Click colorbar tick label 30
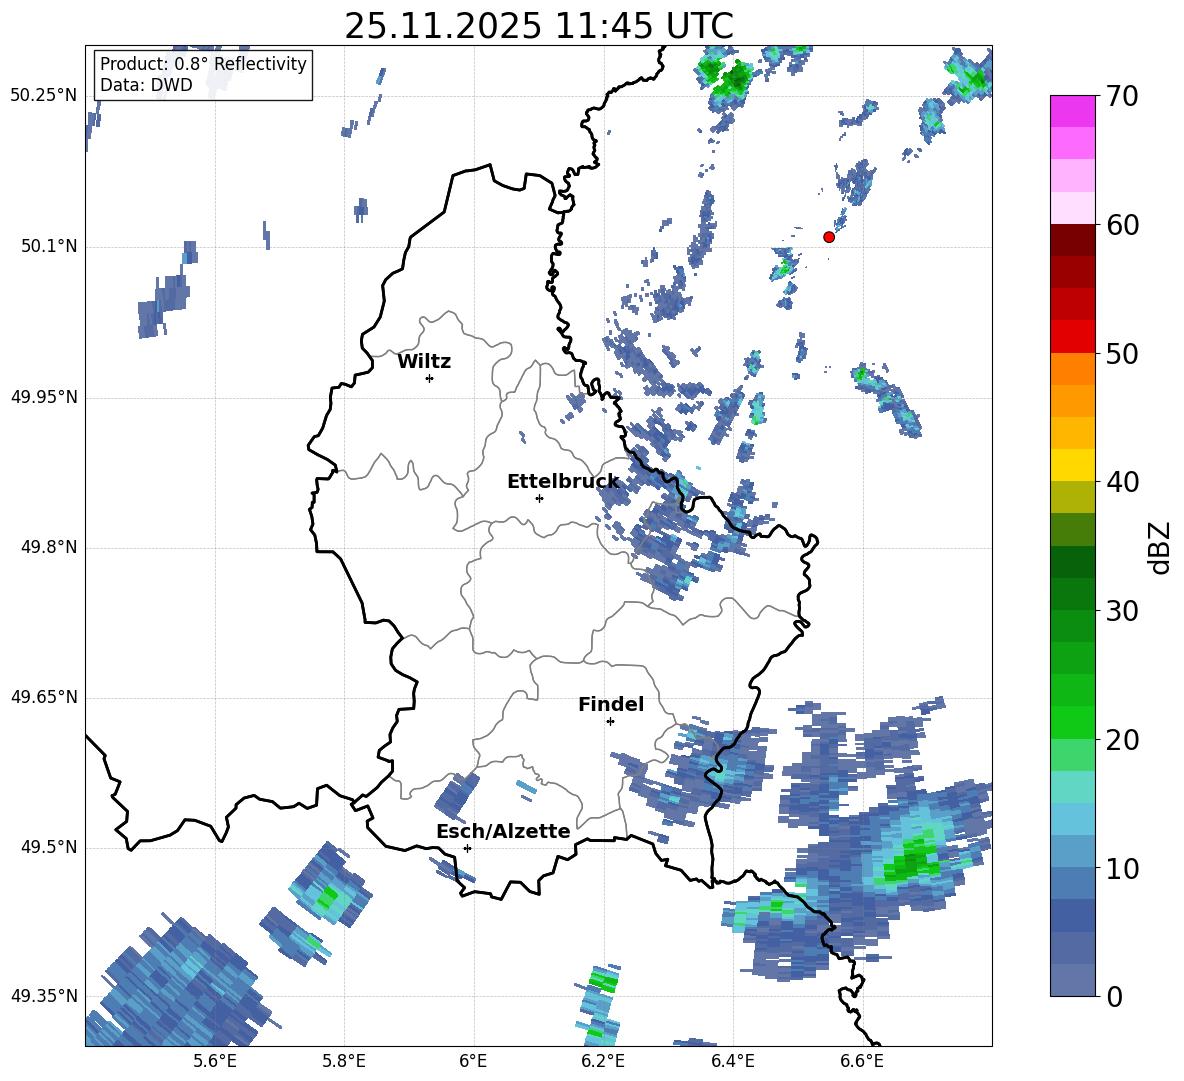The width and height of the screenshot is (1184, 1081). 1122,611
